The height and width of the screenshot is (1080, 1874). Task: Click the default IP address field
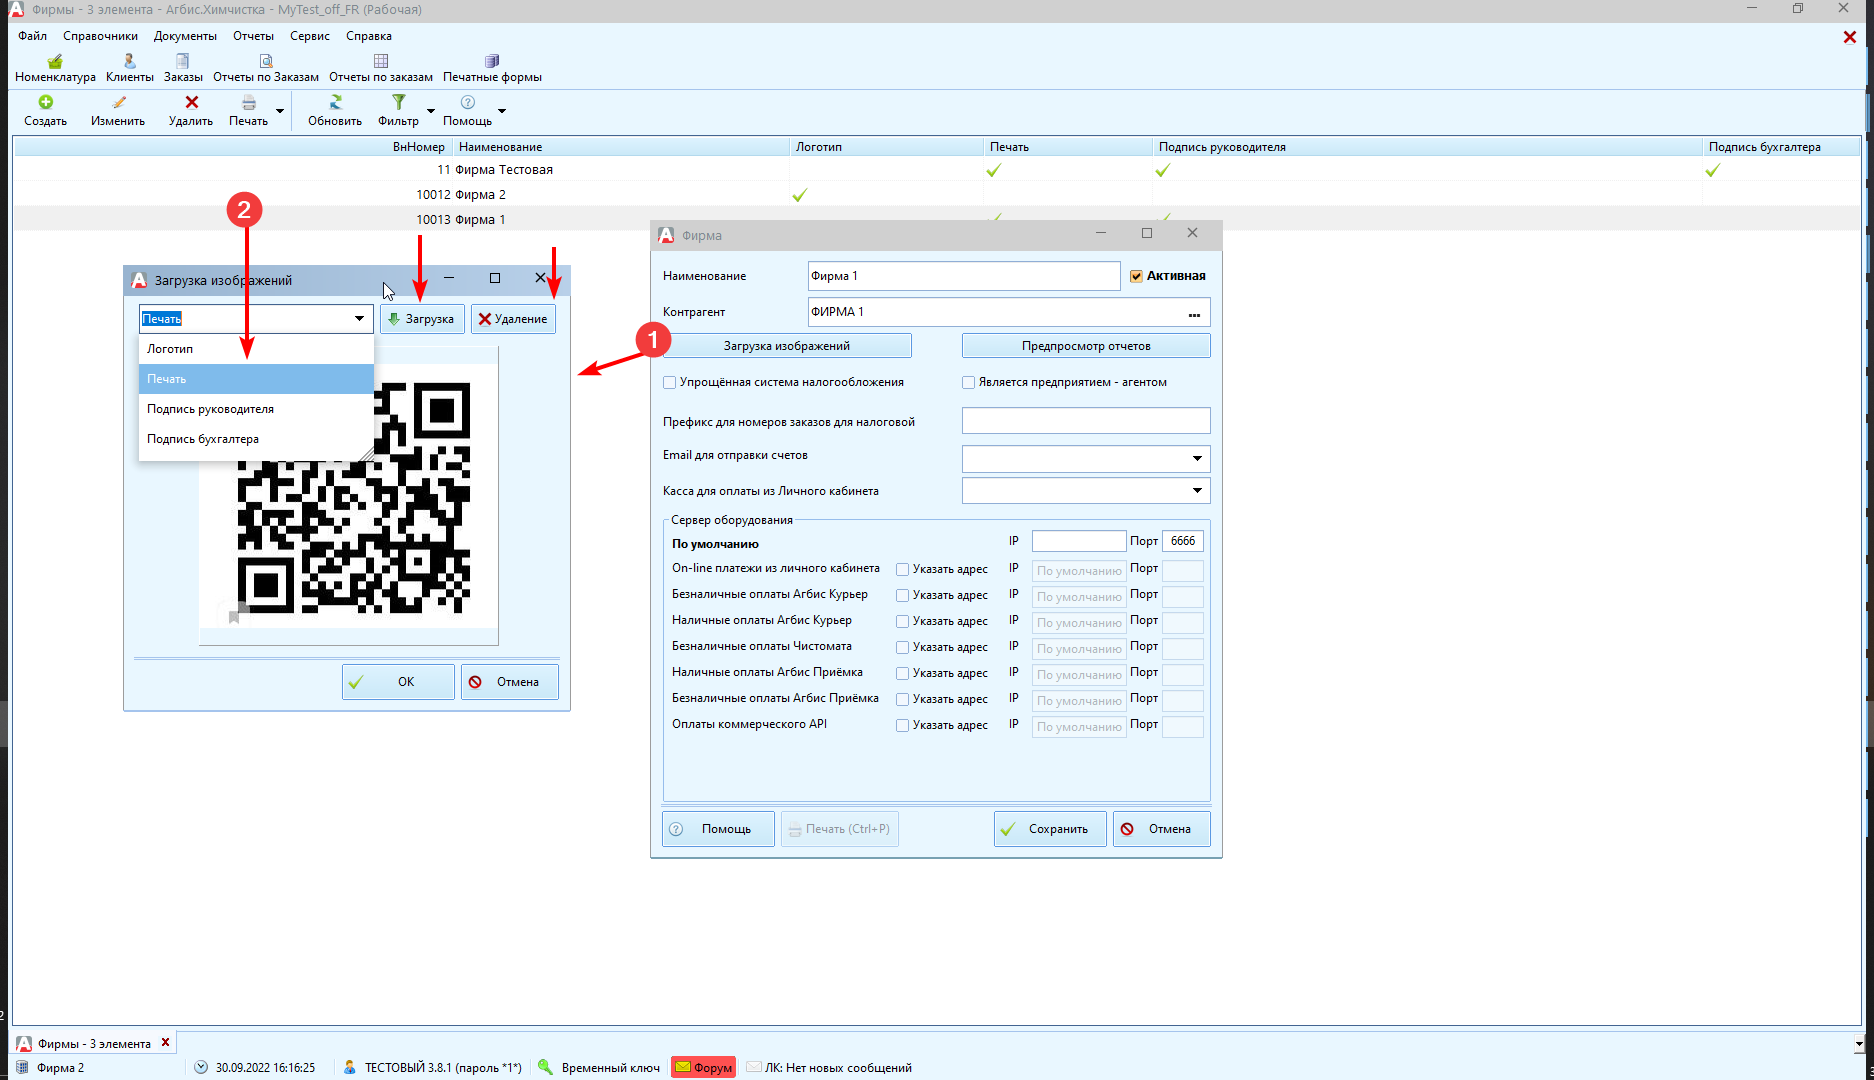pos(1079,541)
